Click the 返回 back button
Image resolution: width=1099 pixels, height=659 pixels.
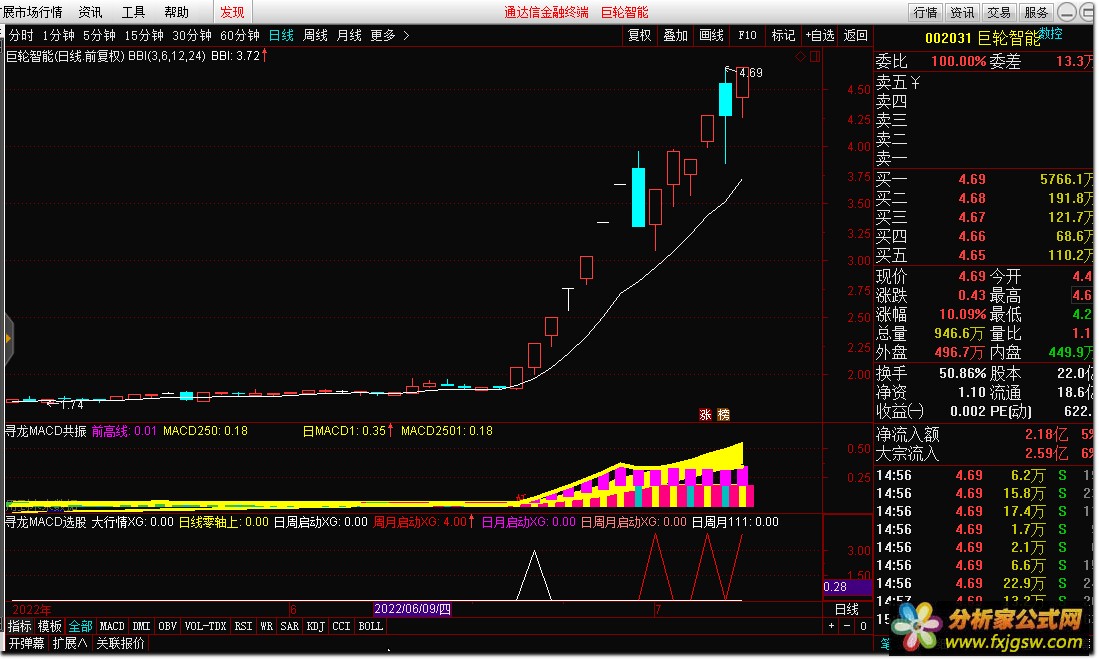[856, 35]
